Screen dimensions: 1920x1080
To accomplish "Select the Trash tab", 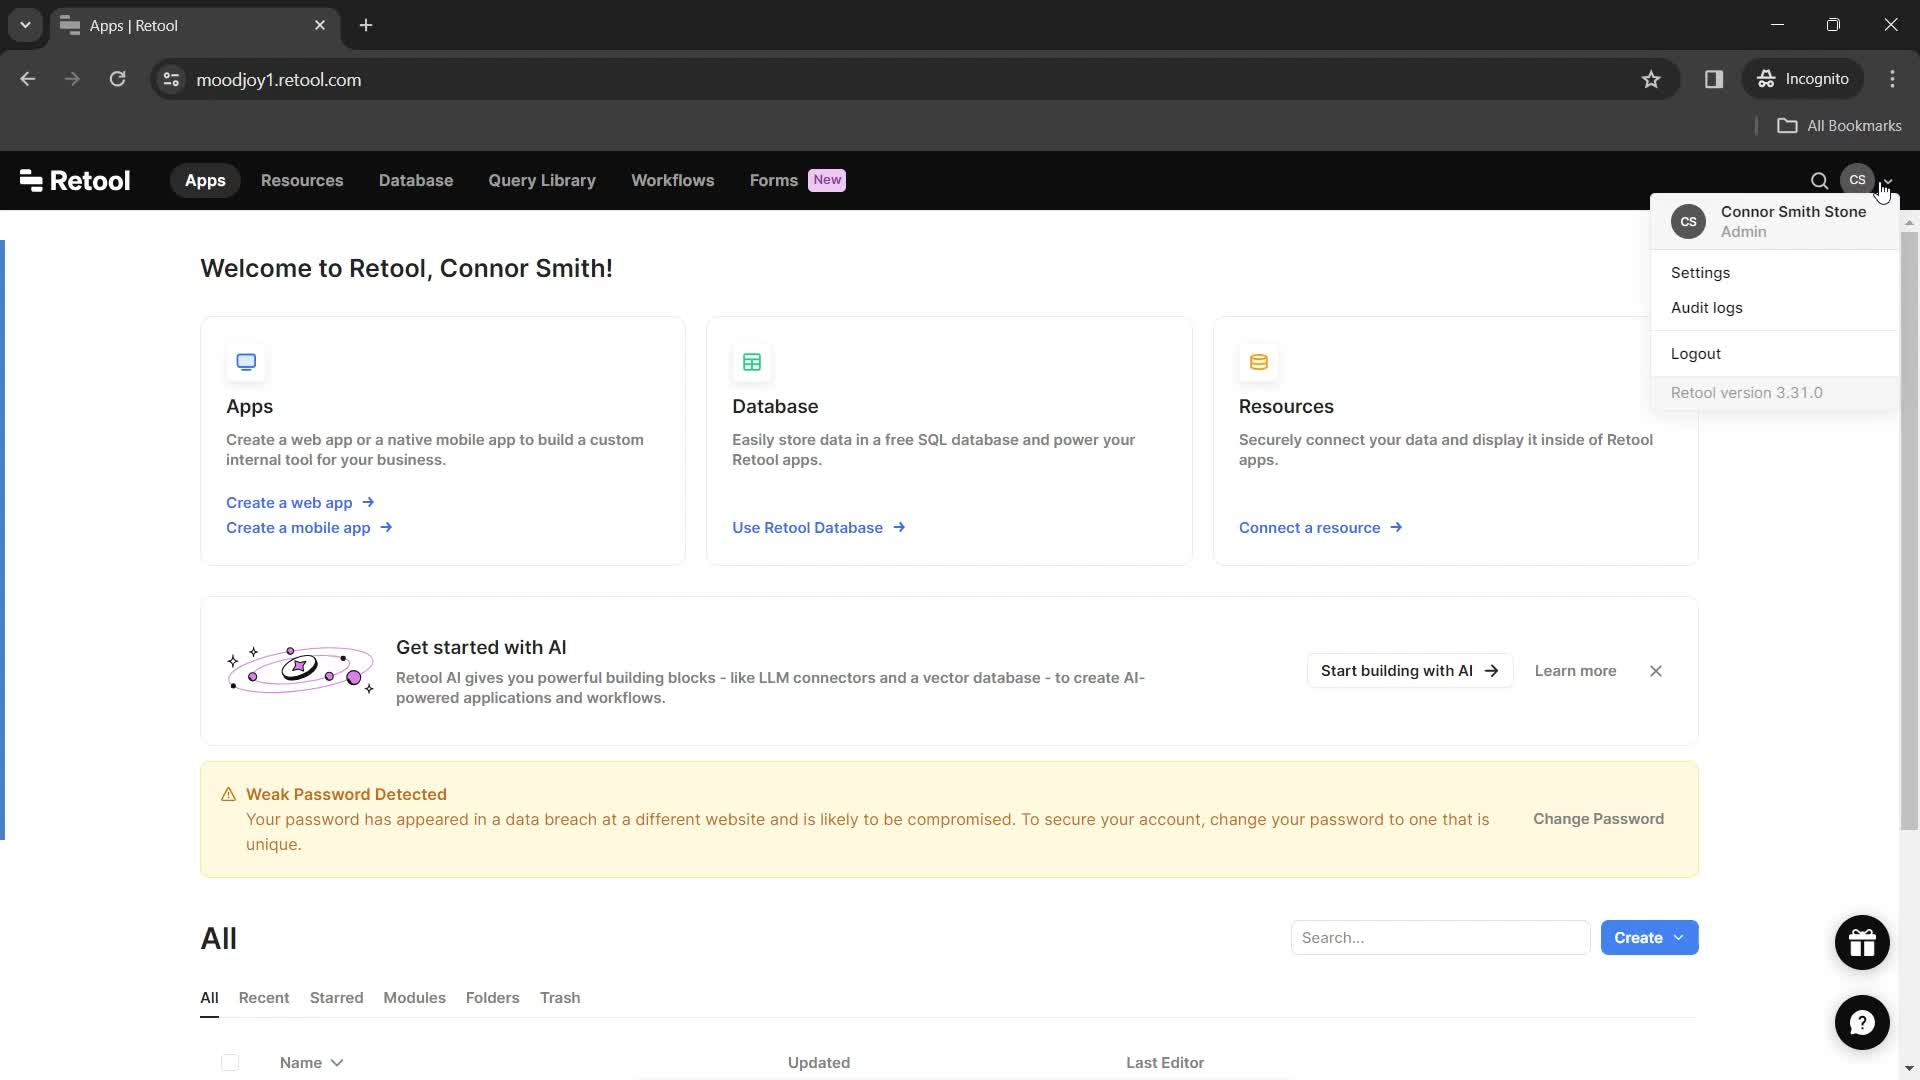I will pos(560,997).
